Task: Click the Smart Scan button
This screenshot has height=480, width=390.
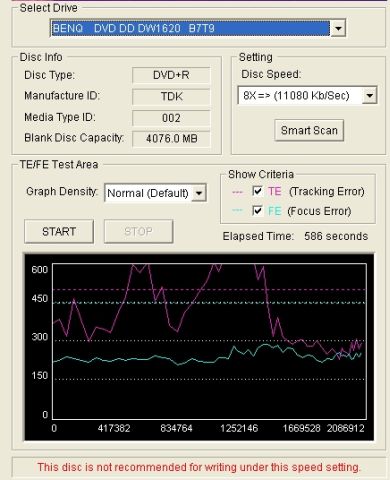Action: [x=309, y=130]
